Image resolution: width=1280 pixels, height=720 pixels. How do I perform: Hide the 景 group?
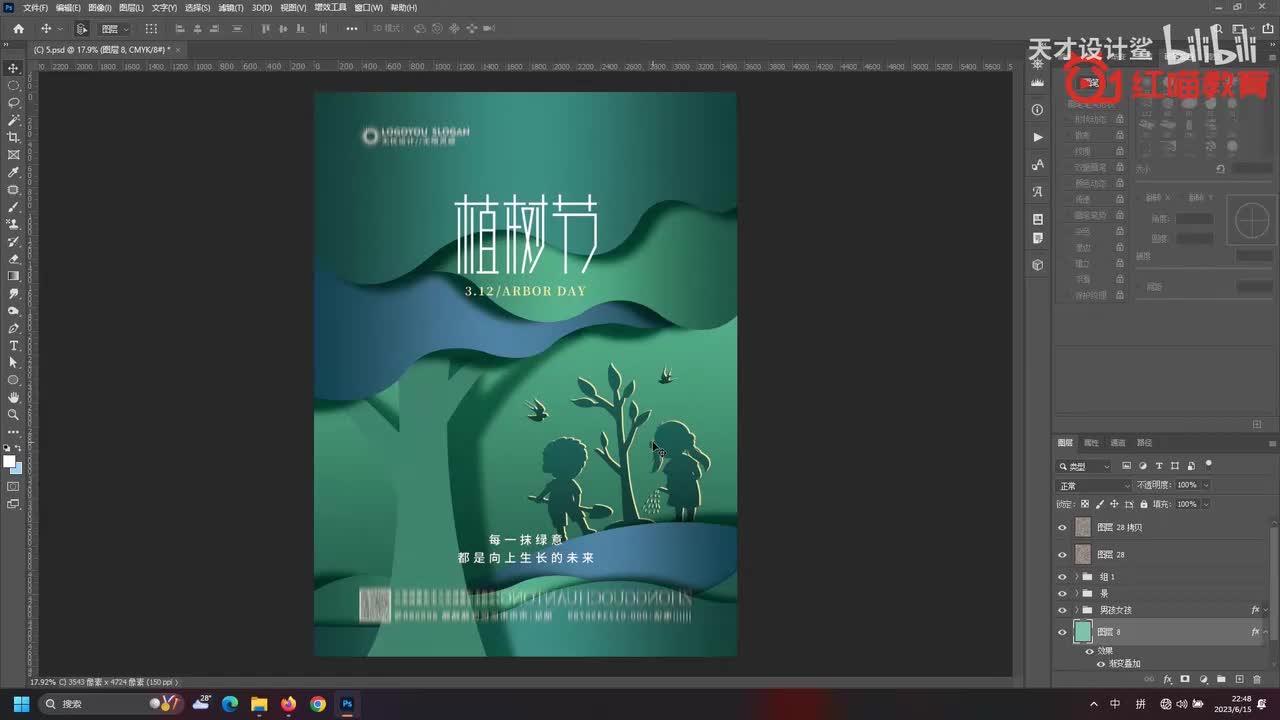click(1062, 593)
